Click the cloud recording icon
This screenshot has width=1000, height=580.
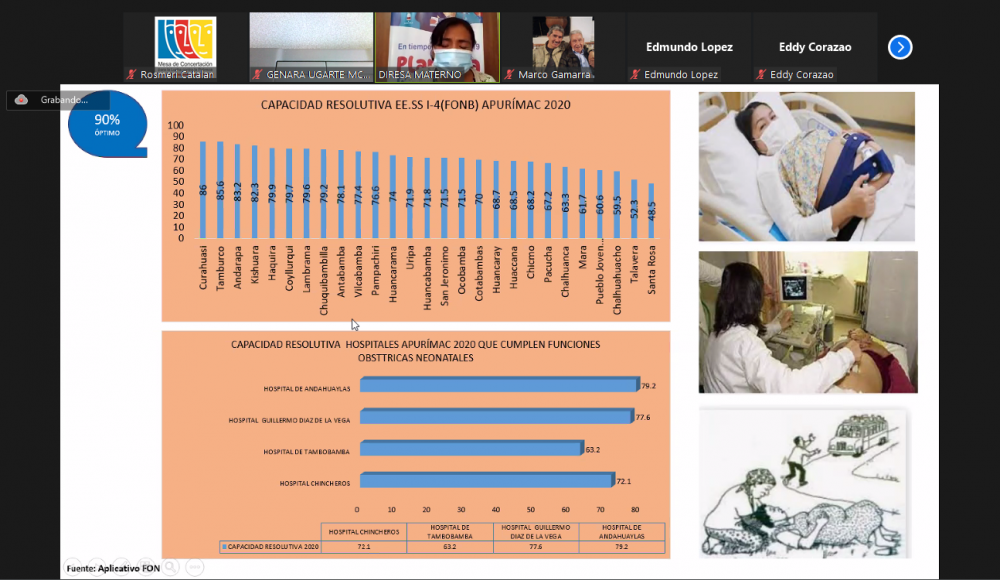click(21, 100)
